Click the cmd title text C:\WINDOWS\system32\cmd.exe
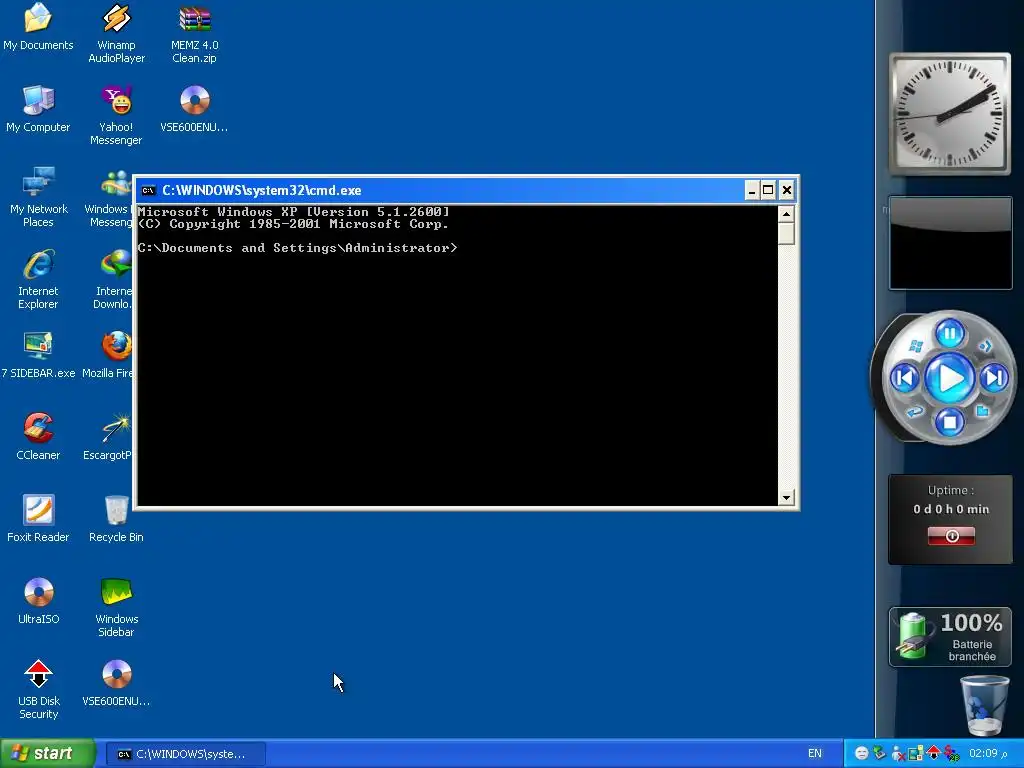The width and height of the screenshot is (1024, 768). click(x=262, y=191)
